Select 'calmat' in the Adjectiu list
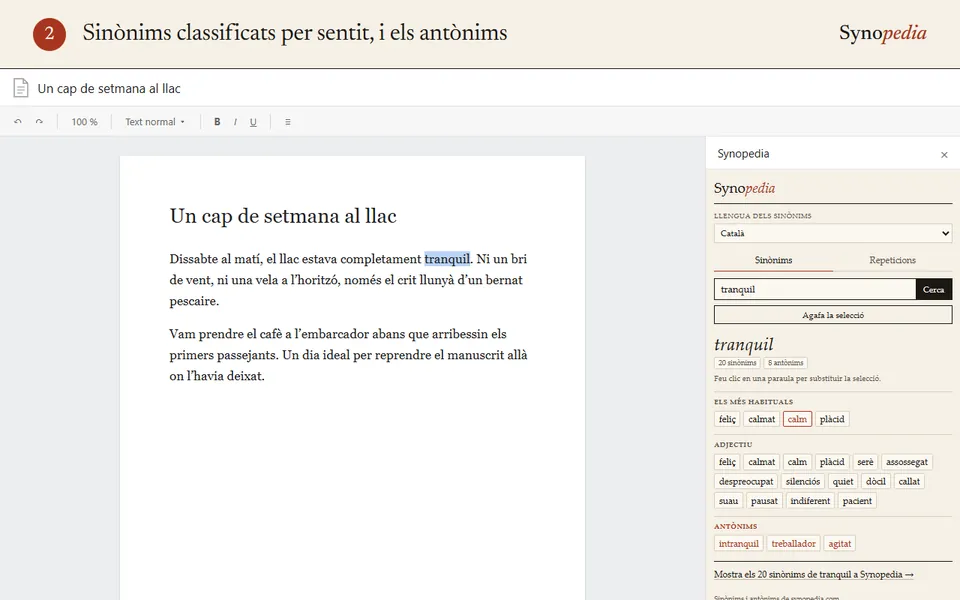The image size is (960, 600). [762, 462]
